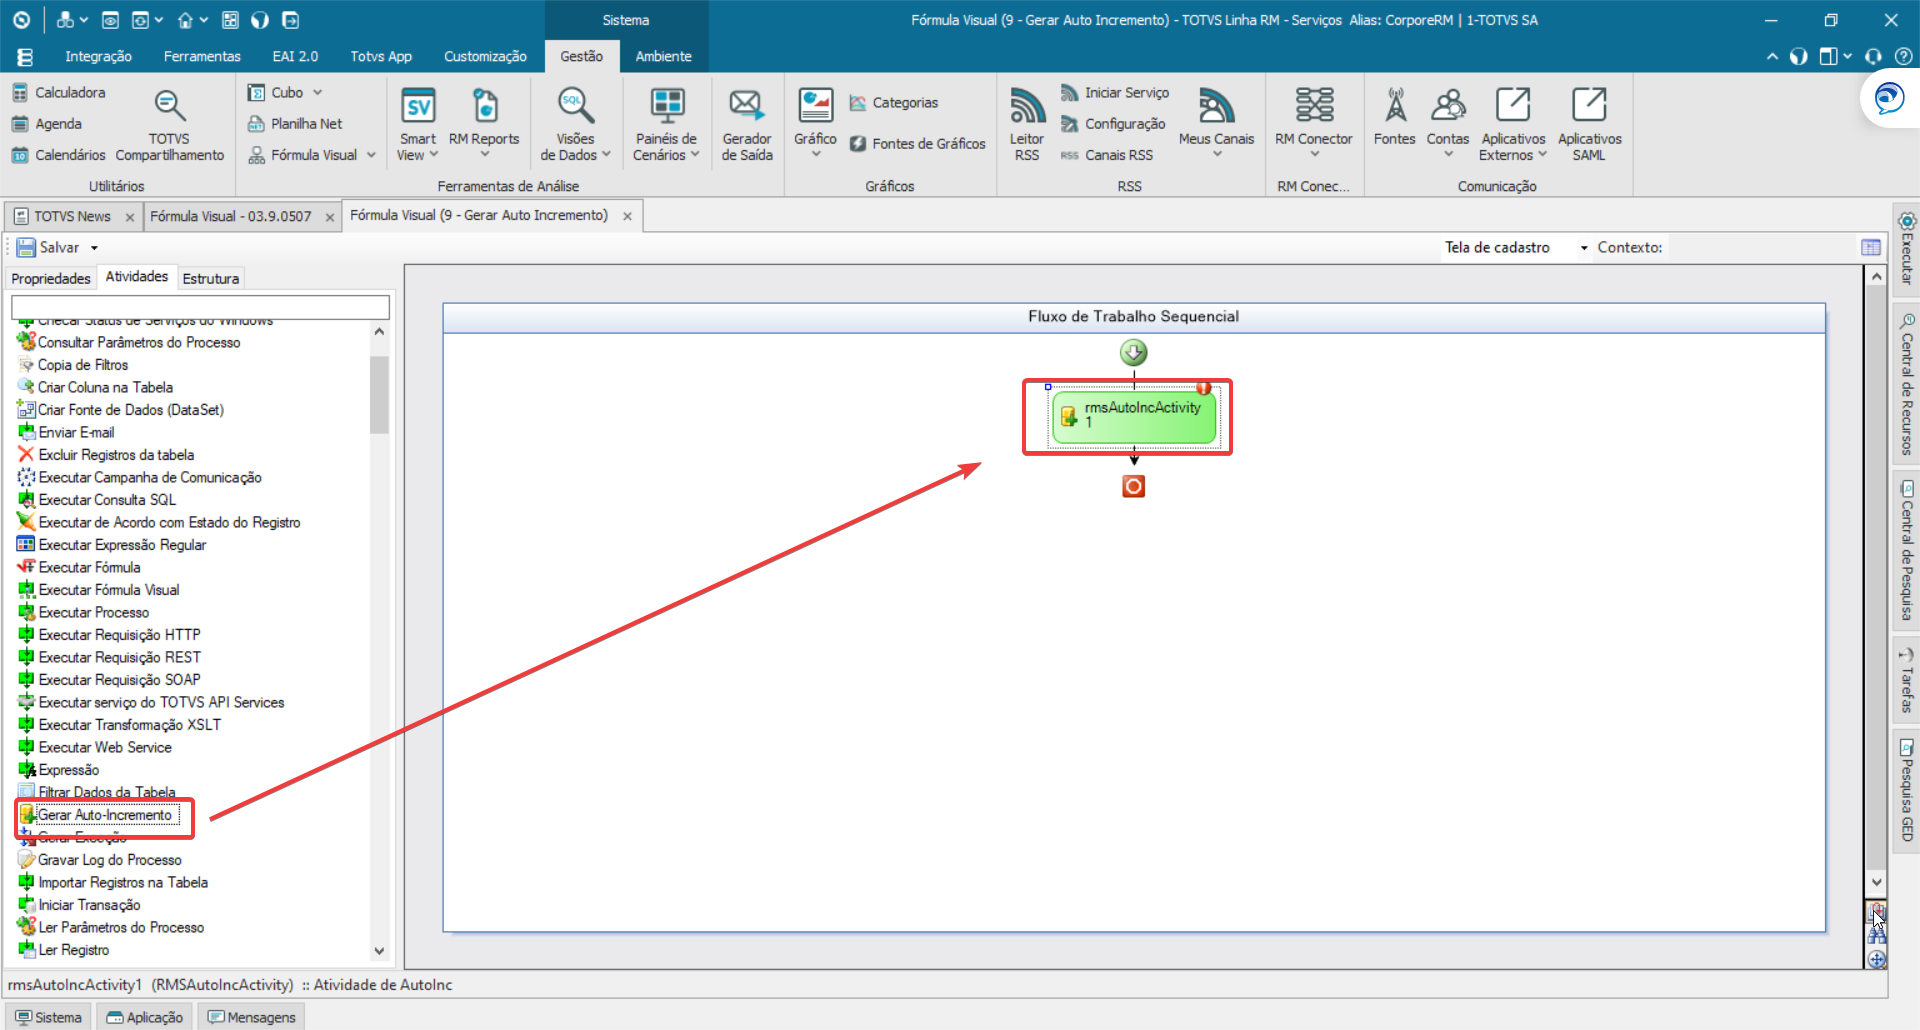1920x1030 pixels.
Task: Select the rmsAutoIncActivity1 node
Action: click(1133, 416)
